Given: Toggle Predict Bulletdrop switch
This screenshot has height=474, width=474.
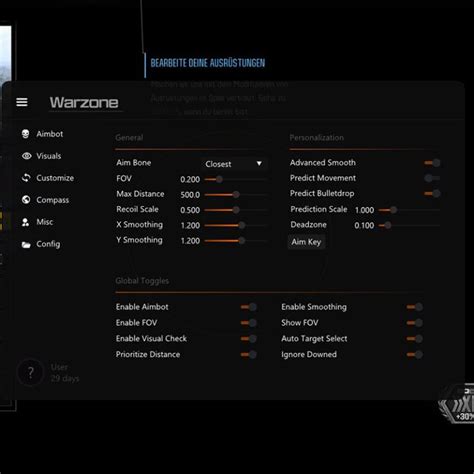Looking at the screenshot, I should click(x=432, y=193).
